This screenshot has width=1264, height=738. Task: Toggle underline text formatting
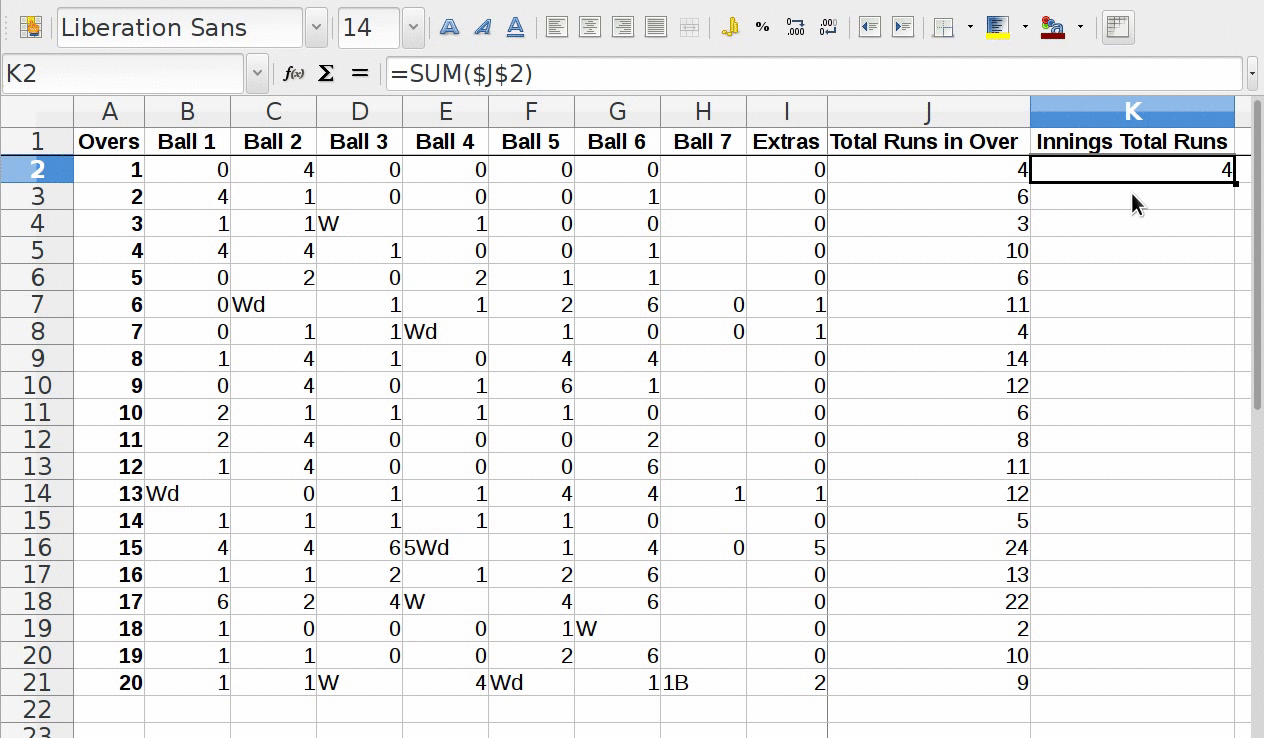[516, 28]
